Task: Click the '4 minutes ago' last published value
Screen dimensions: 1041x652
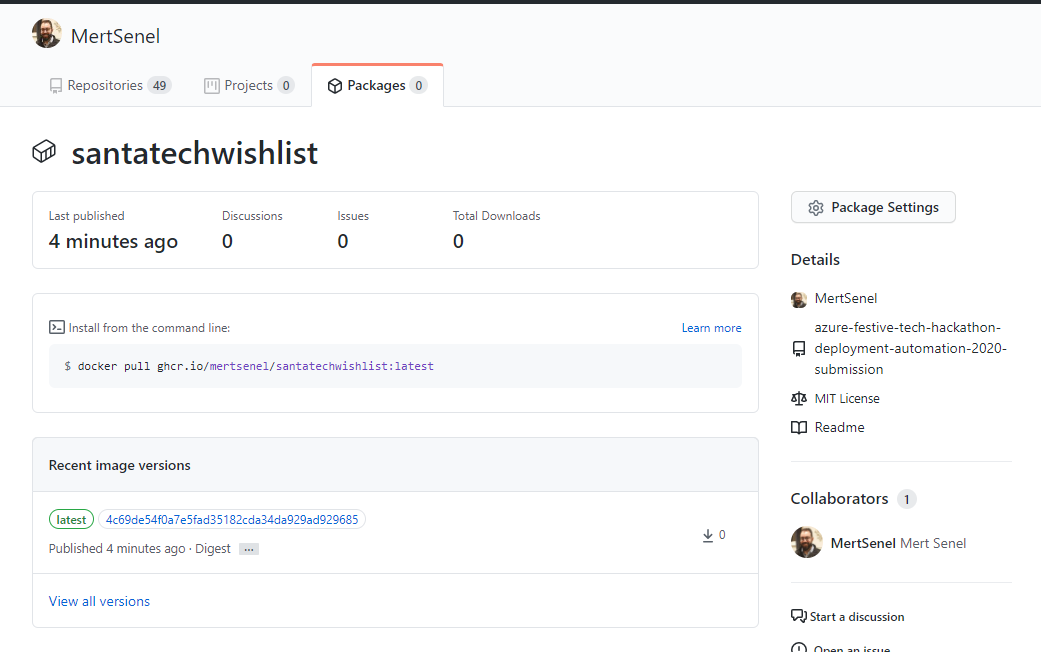Action: pyautogui.click(x=114, y=241)
